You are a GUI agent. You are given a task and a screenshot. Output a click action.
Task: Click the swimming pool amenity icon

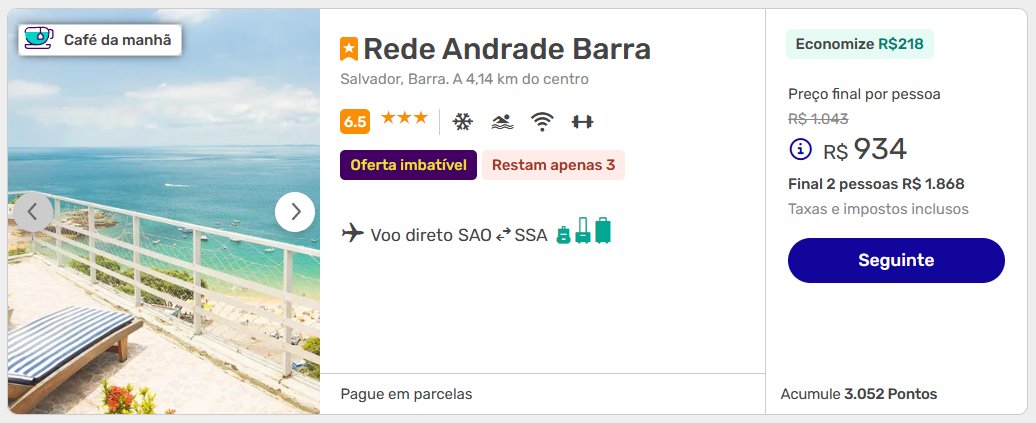503,122
